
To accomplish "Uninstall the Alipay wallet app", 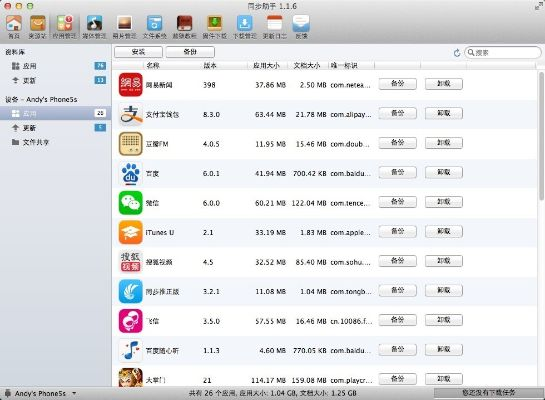I will pyautogui.click(x=444, y=113).
